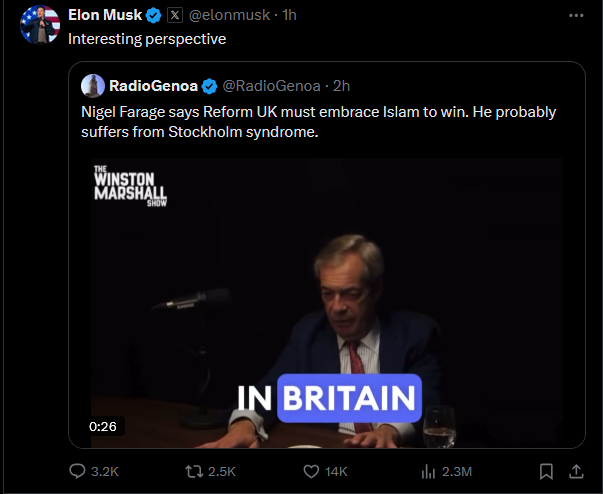Click RadioGenoa's blue verified checkmark

coord(211,86)
